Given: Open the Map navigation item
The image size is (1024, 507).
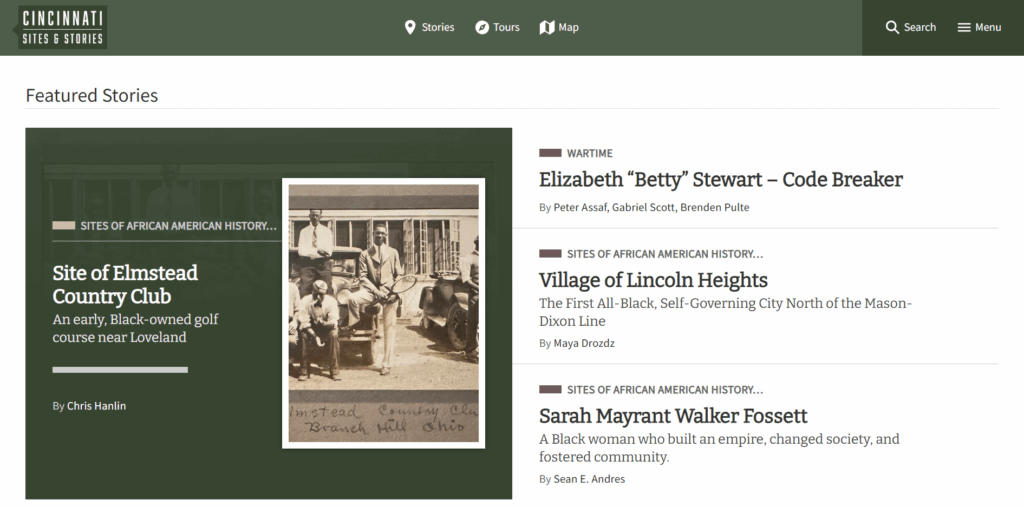Looking at the screenshot, I should click(x=568, y=27).
